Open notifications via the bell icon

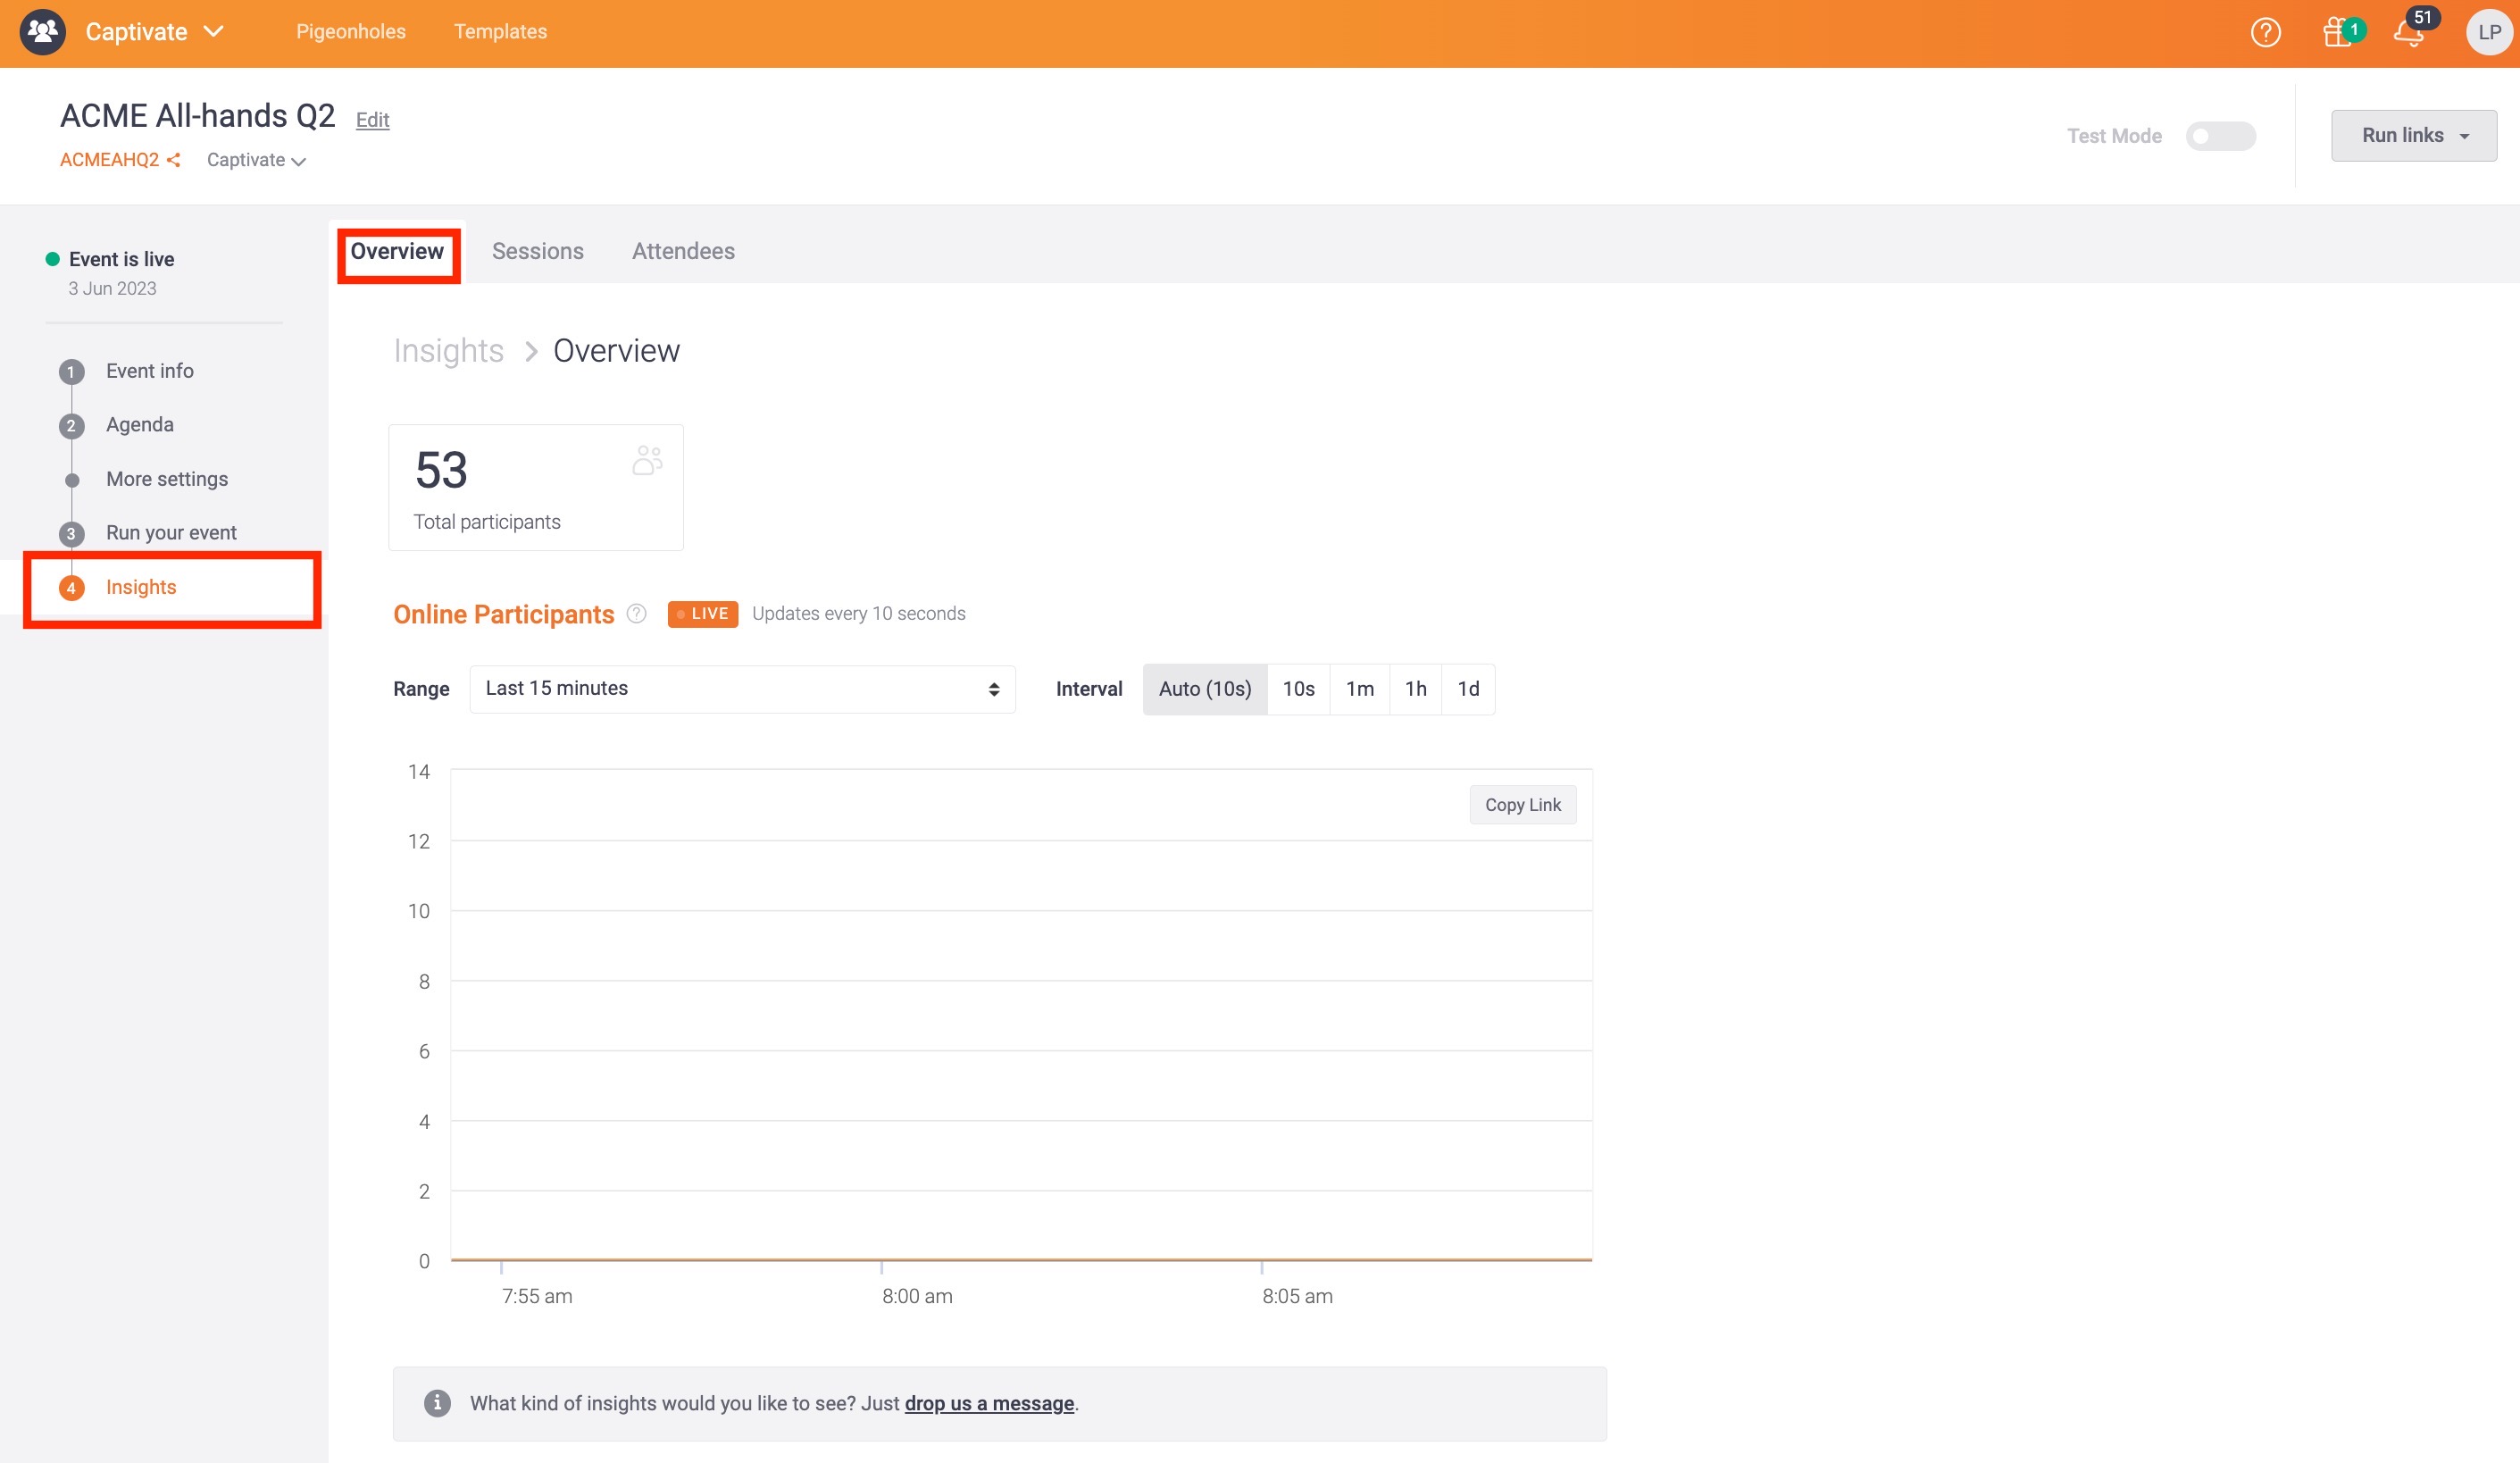[2410, 34]
